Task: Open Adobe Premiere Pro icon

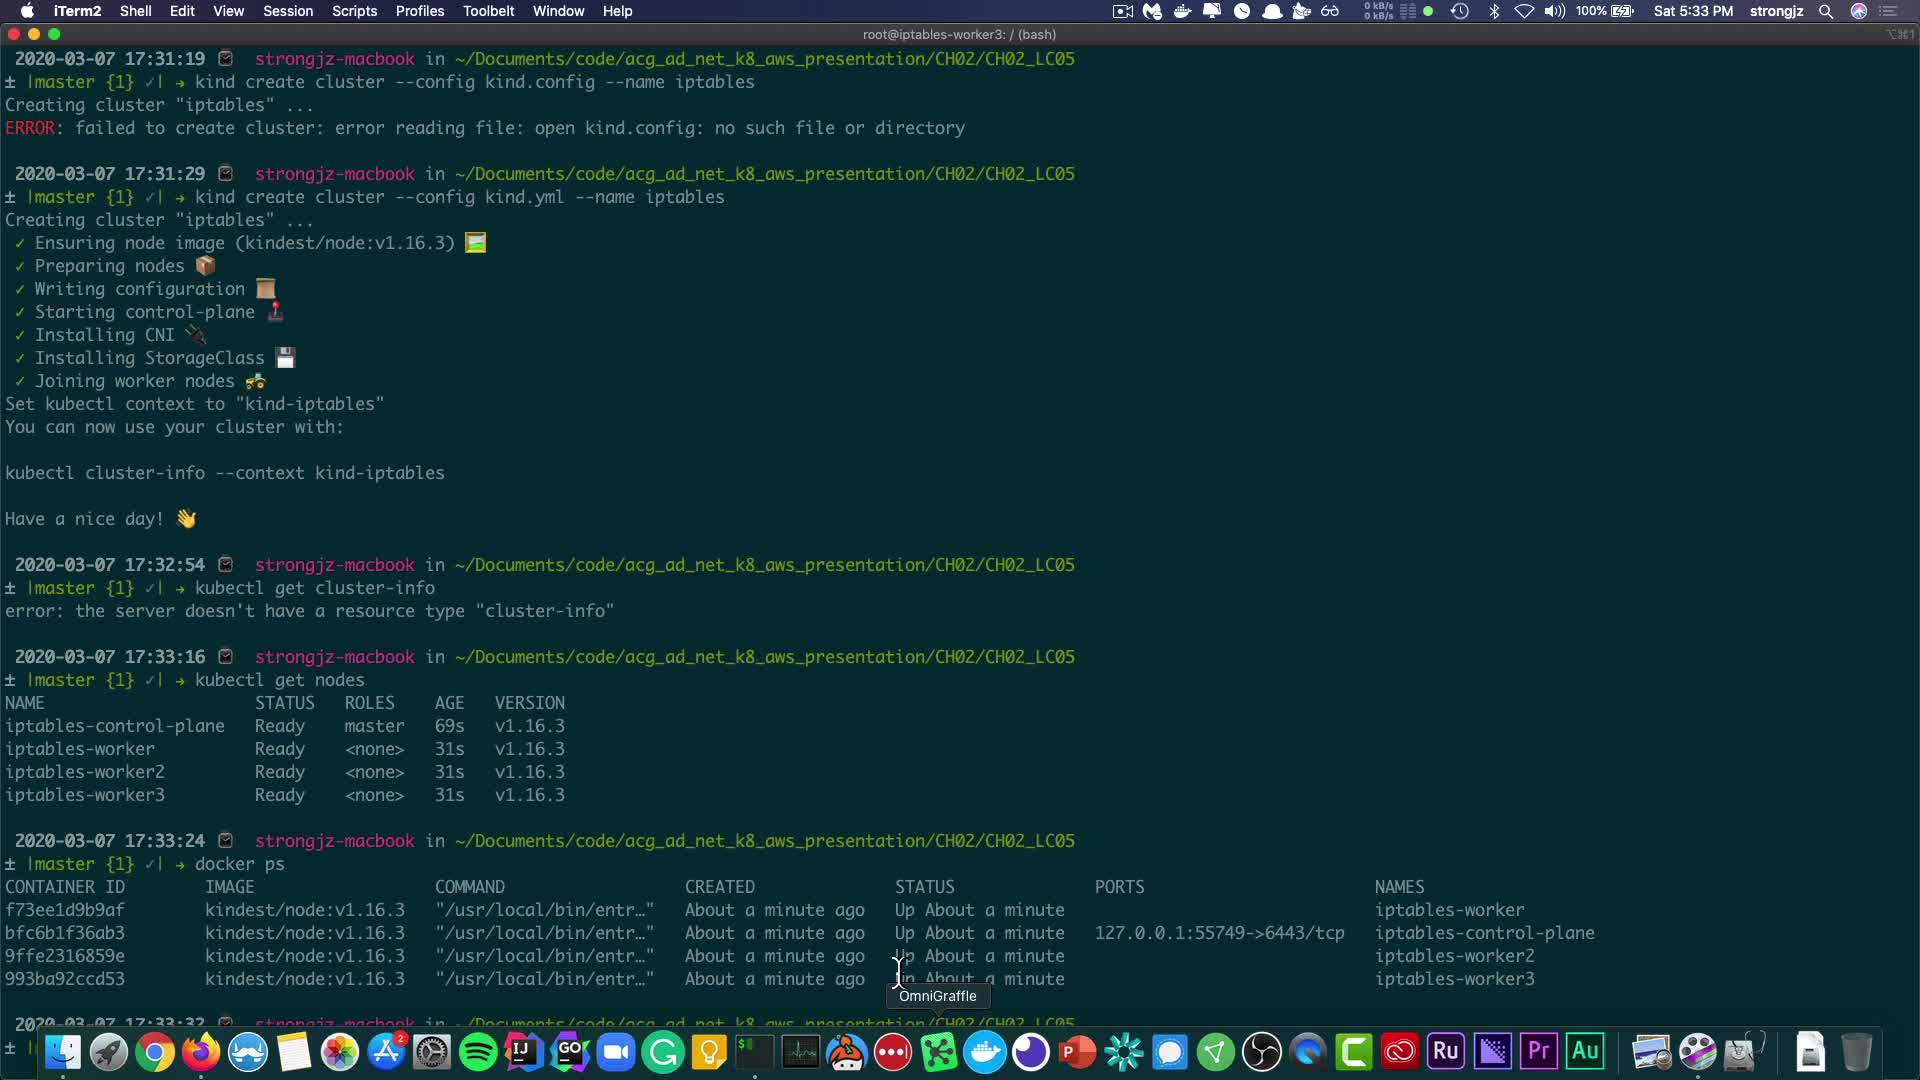Action: [x=1539, y=1052]
